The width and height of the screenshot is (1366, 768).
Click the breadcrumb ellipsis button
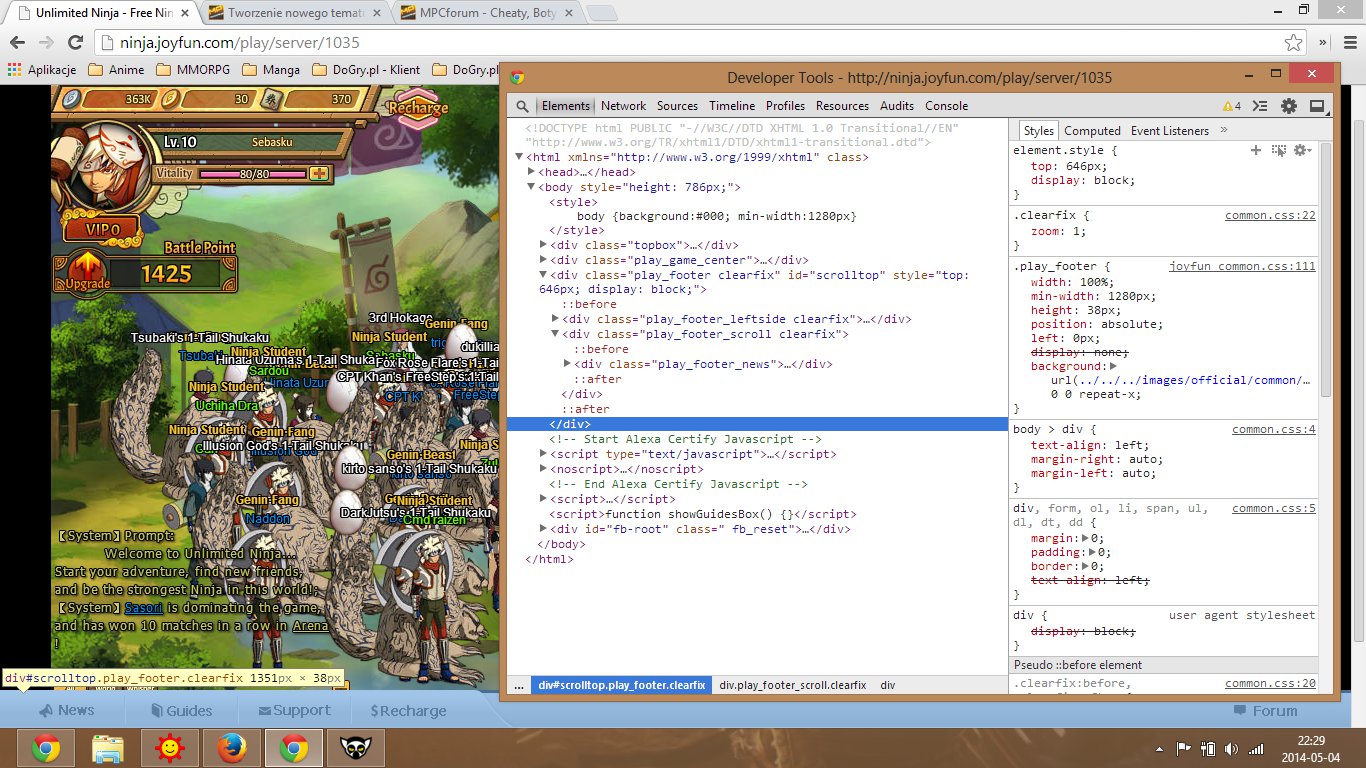click(x=518, y=686)
